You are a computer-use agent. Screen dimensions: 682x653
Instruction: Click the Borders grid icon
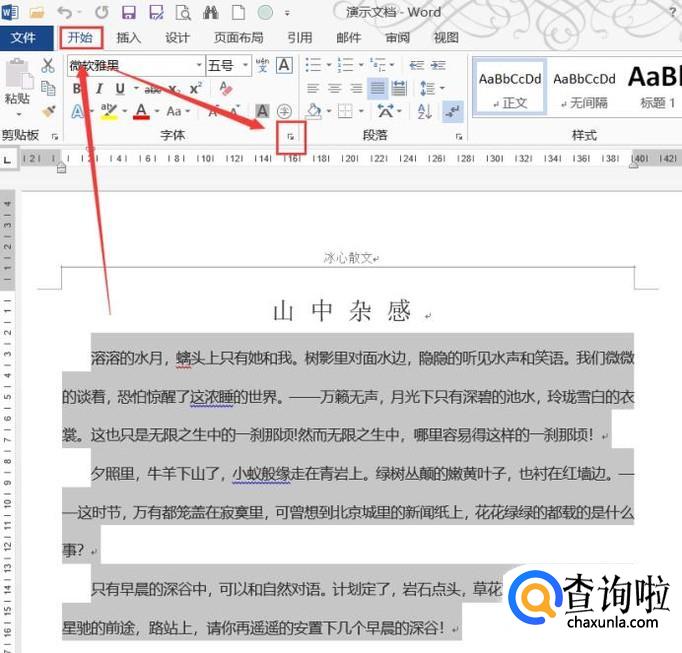pyautogui.click(x=345, y=111)
